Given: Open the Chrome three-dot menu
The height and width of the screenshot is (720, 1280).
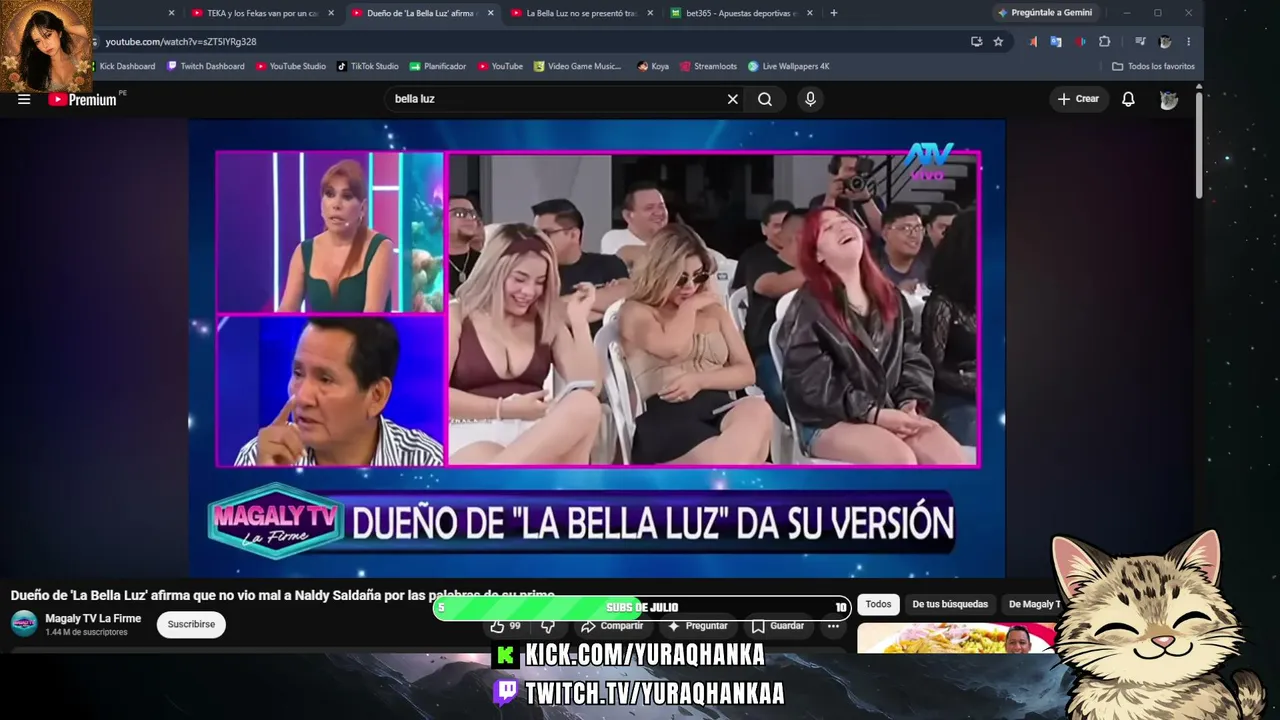Looking at the screenshot, I should (1188, 42).
